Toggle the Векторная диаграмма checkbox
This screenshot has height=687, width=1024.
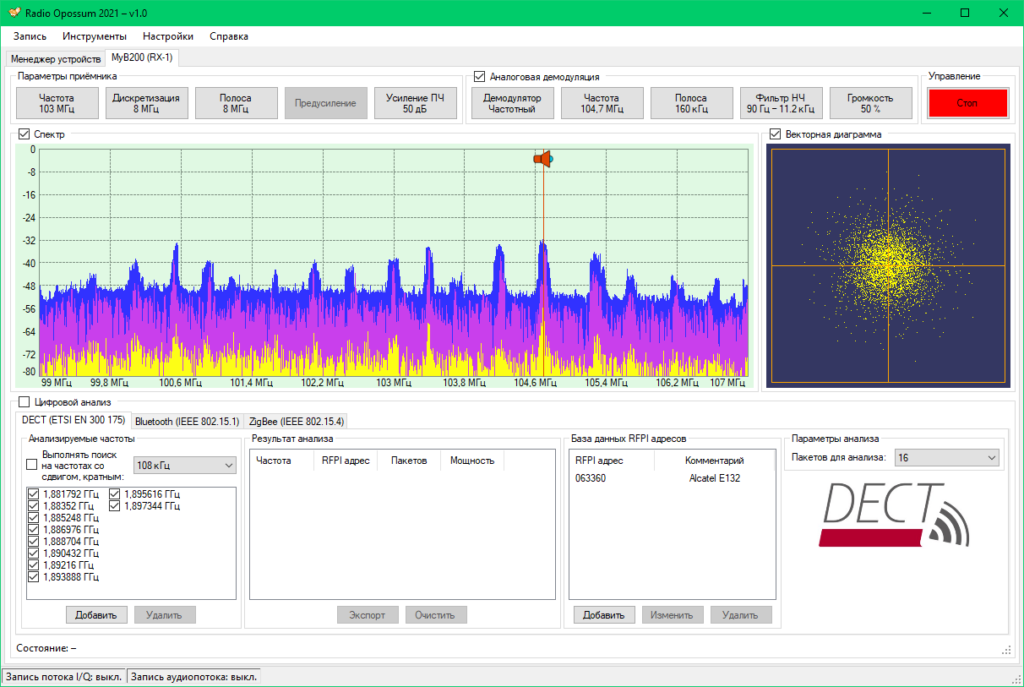(775, 134)
